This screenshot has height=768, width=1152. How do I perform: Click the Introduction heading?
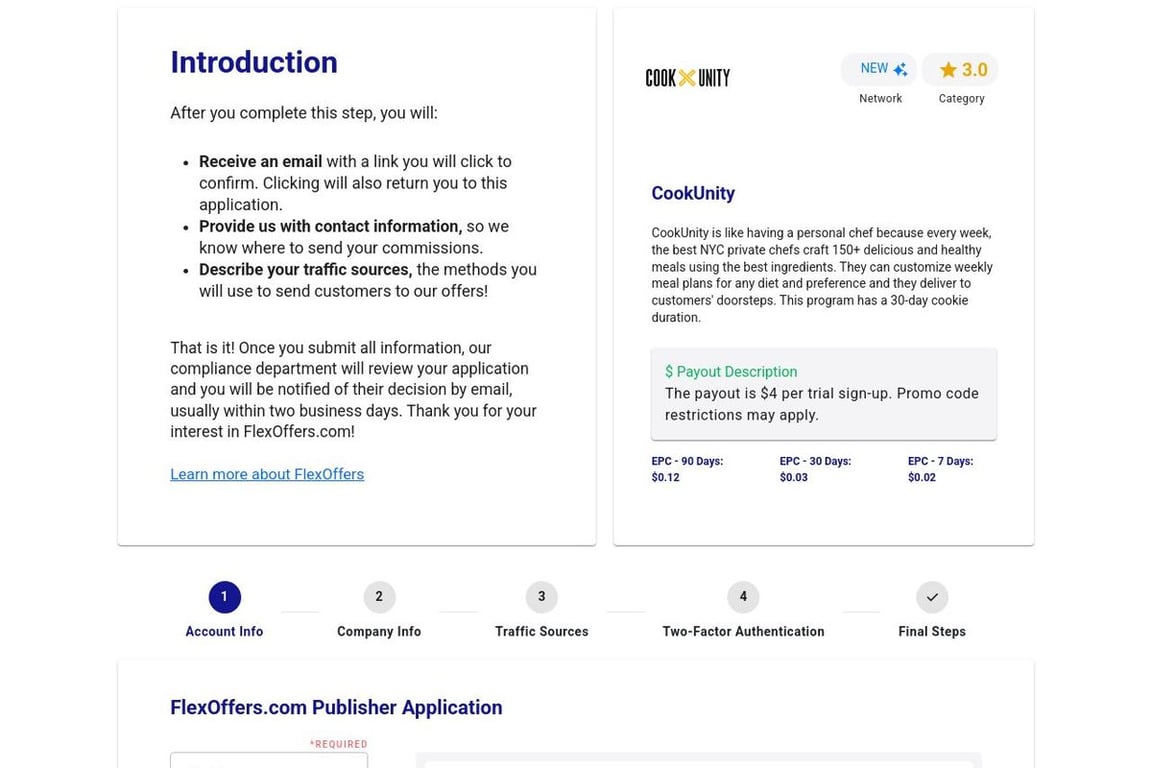click(x=253, y=62)
